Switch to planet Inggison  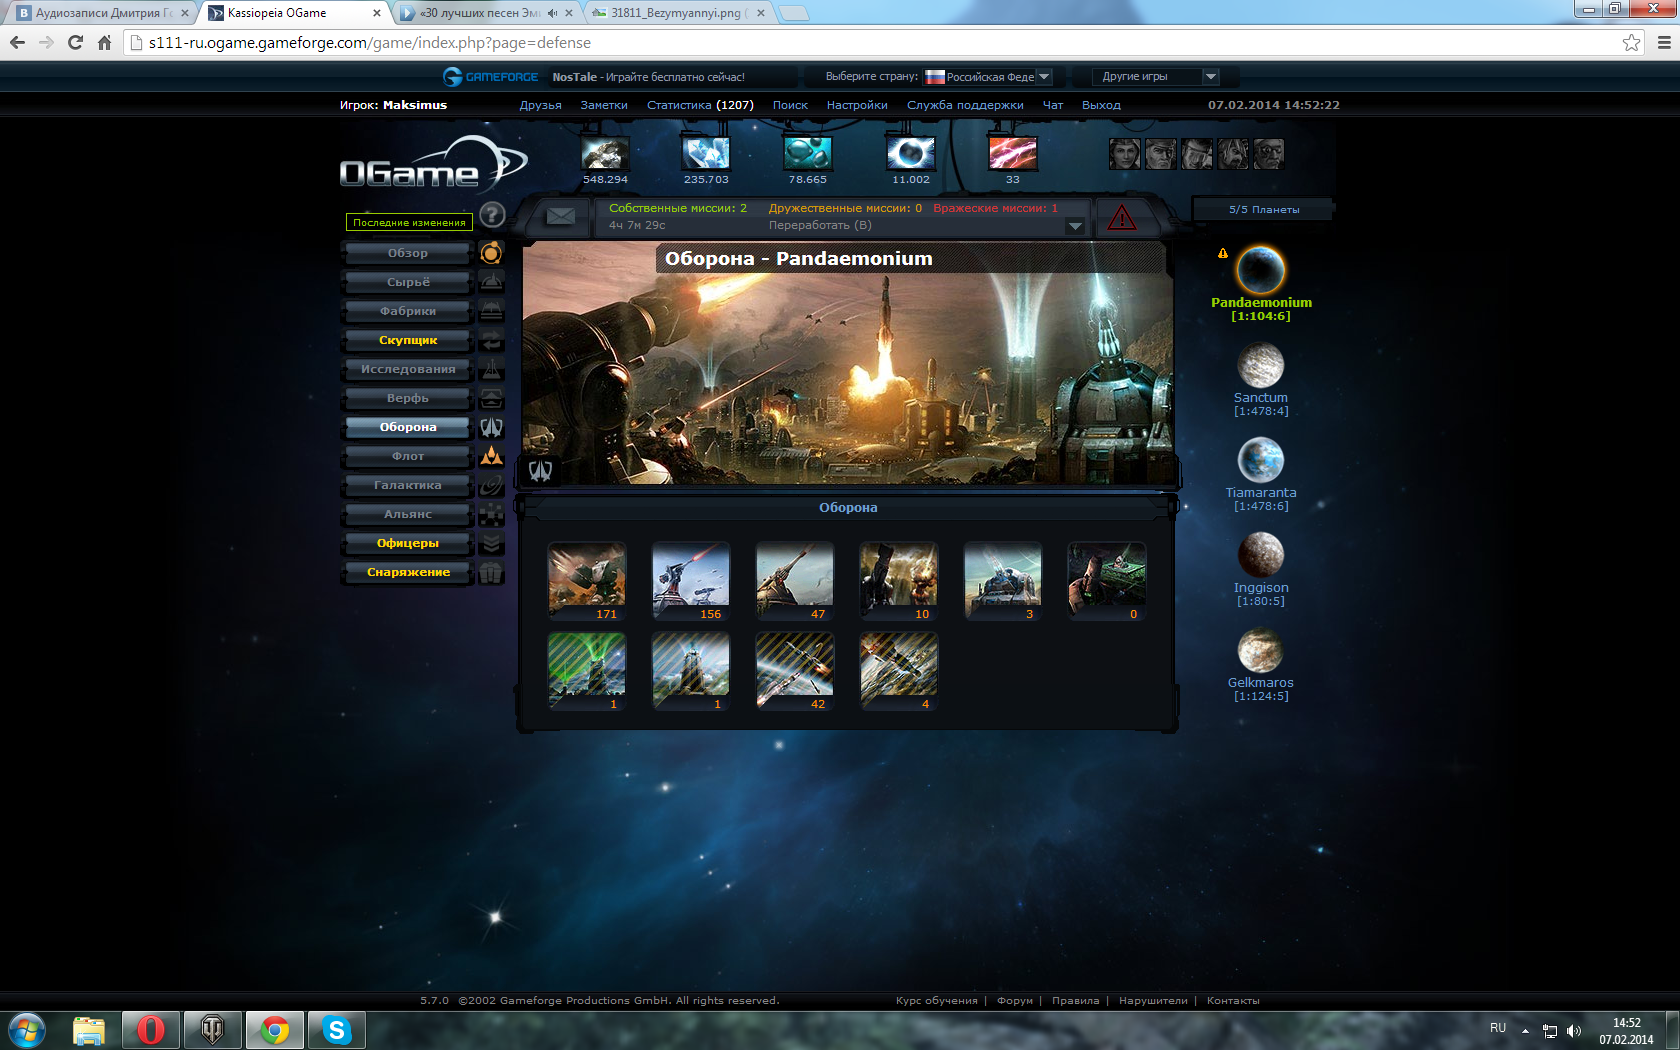1261,569
